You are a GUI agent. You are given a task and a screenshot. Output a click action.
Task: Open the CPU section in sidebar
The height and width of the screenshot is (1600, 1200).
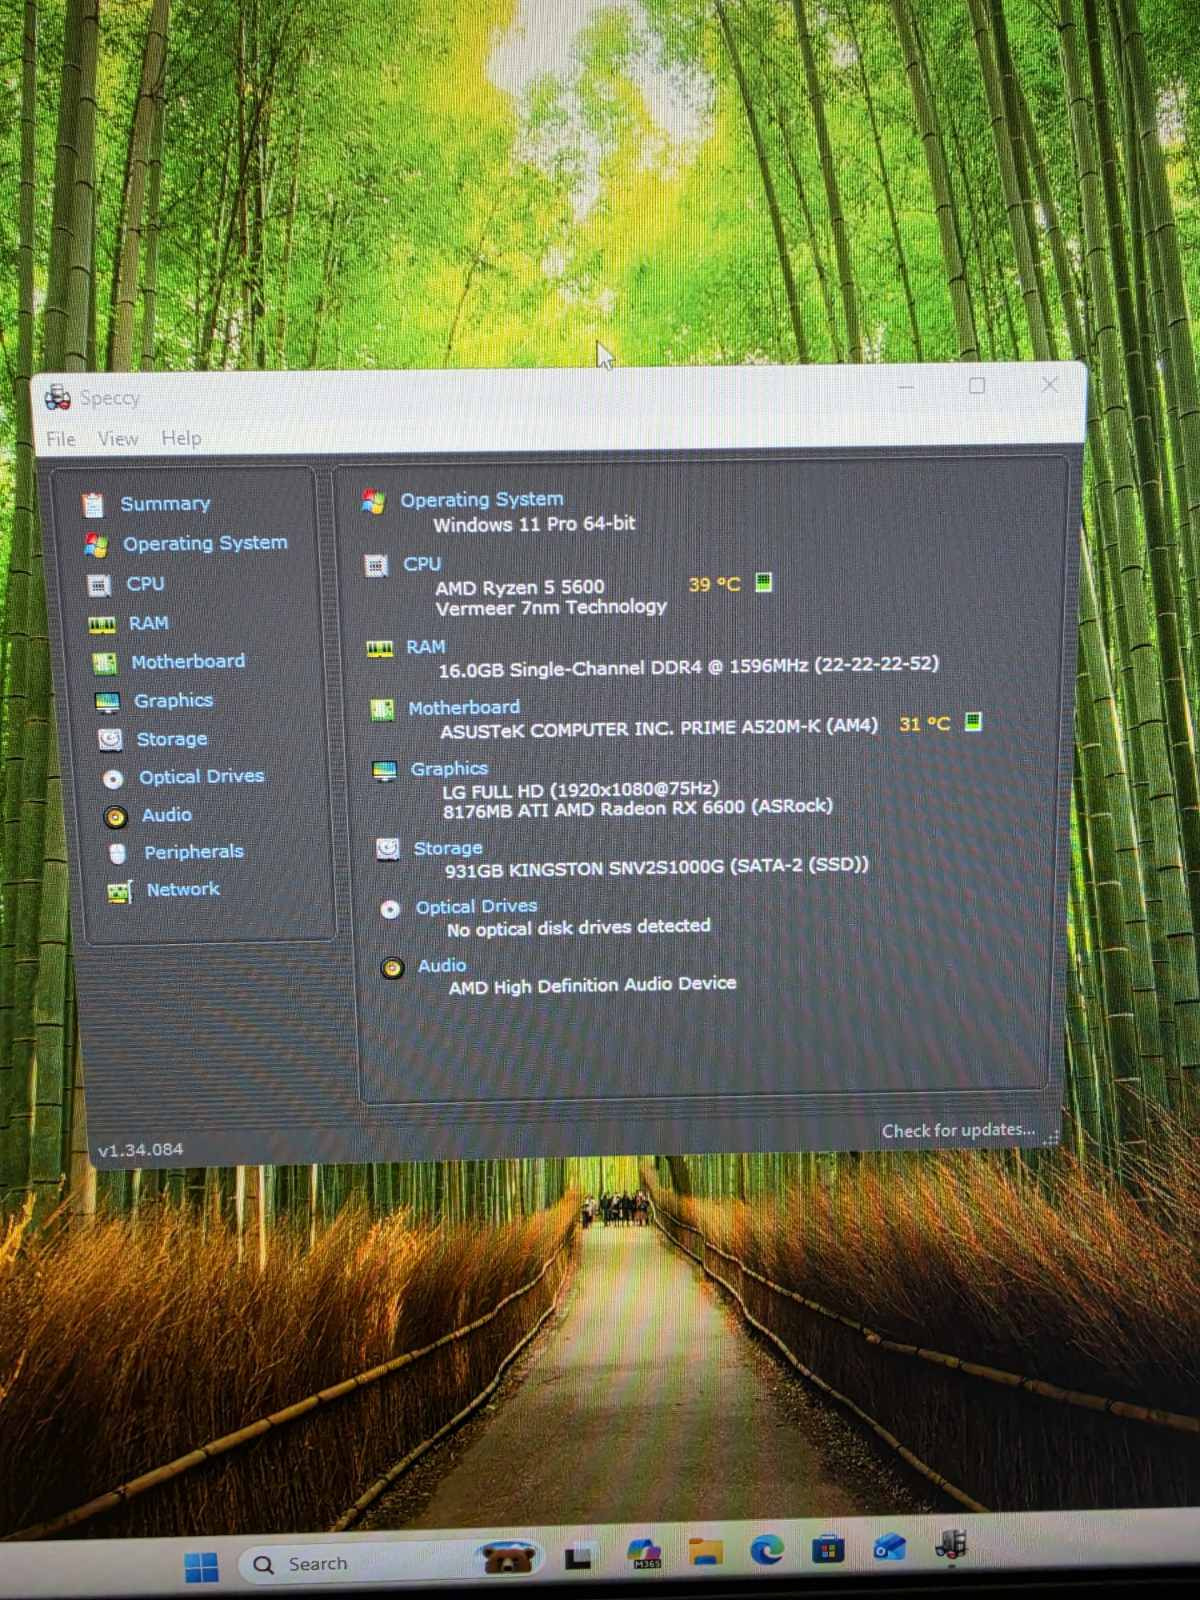(145, 583)
